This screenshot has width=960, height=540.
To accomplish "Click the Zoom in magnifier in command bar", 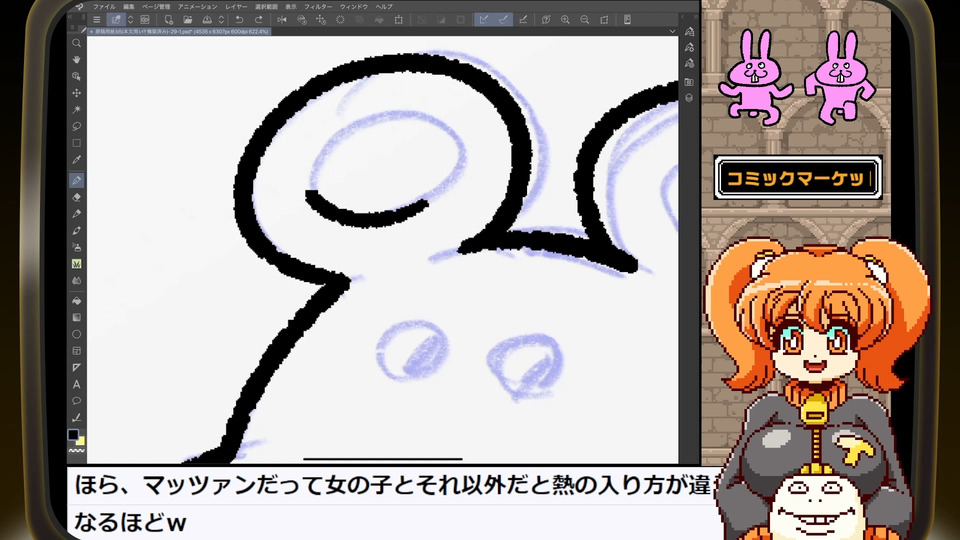I will 565,20.
